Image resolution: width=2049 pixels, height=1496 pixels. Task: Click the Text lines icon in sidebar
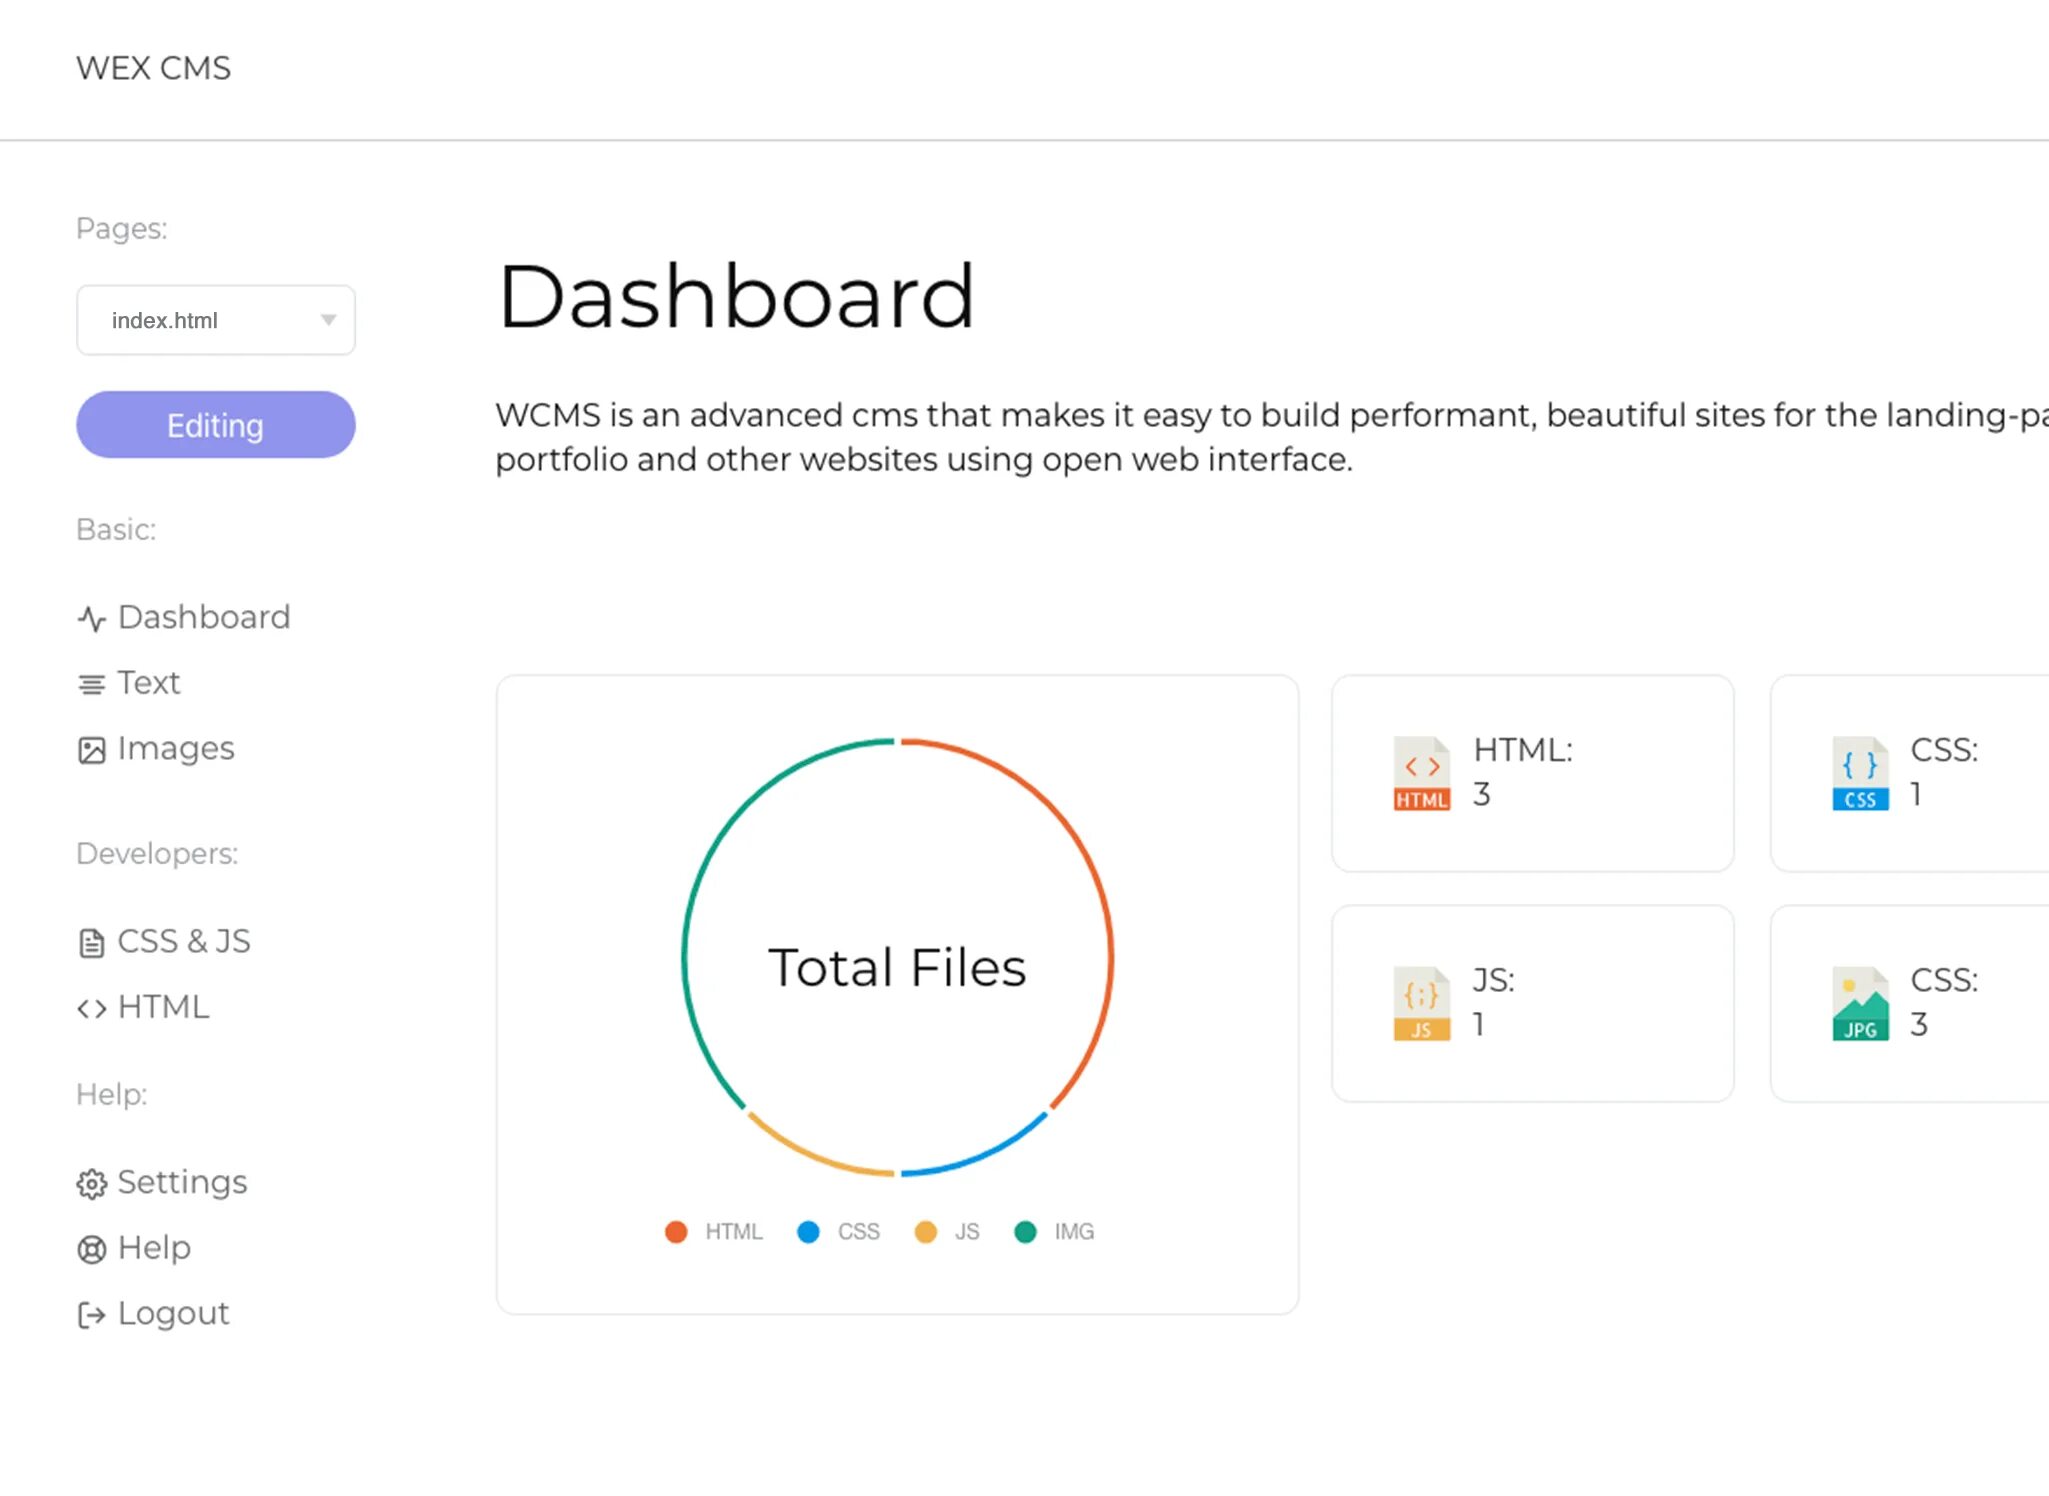pyautogui.click(x=91, y=684)
